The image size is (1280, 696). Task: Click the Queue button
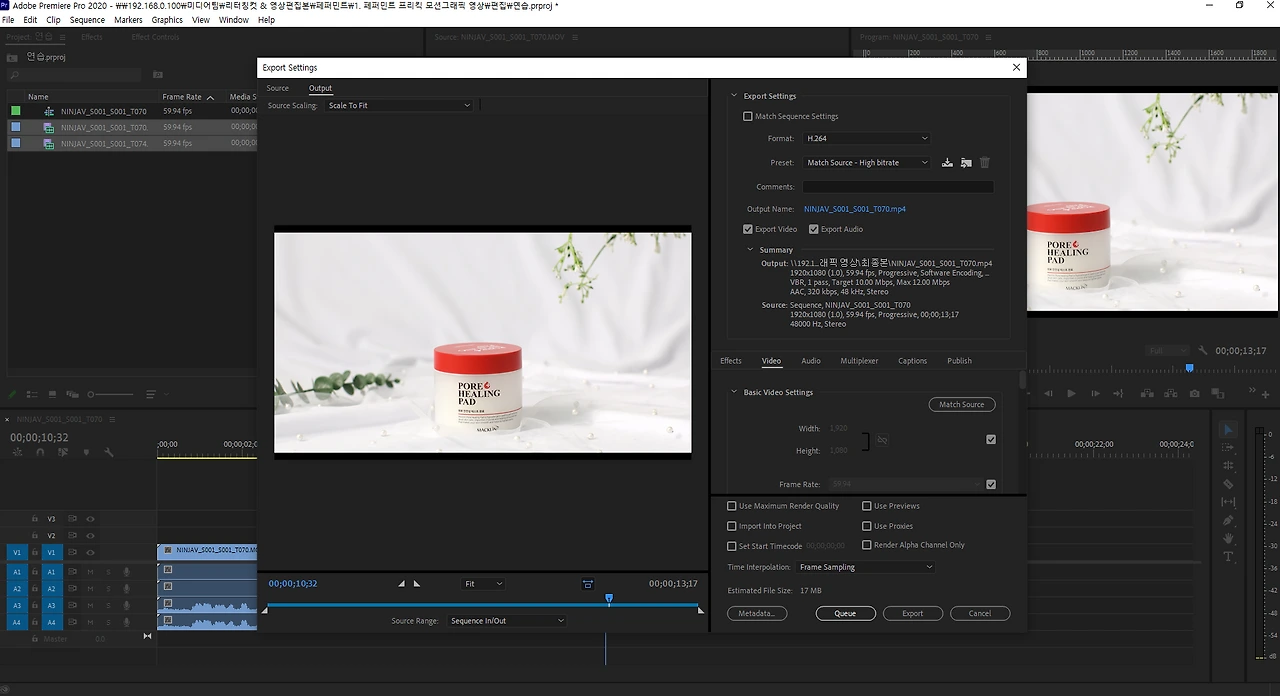[x=845, y=613]
